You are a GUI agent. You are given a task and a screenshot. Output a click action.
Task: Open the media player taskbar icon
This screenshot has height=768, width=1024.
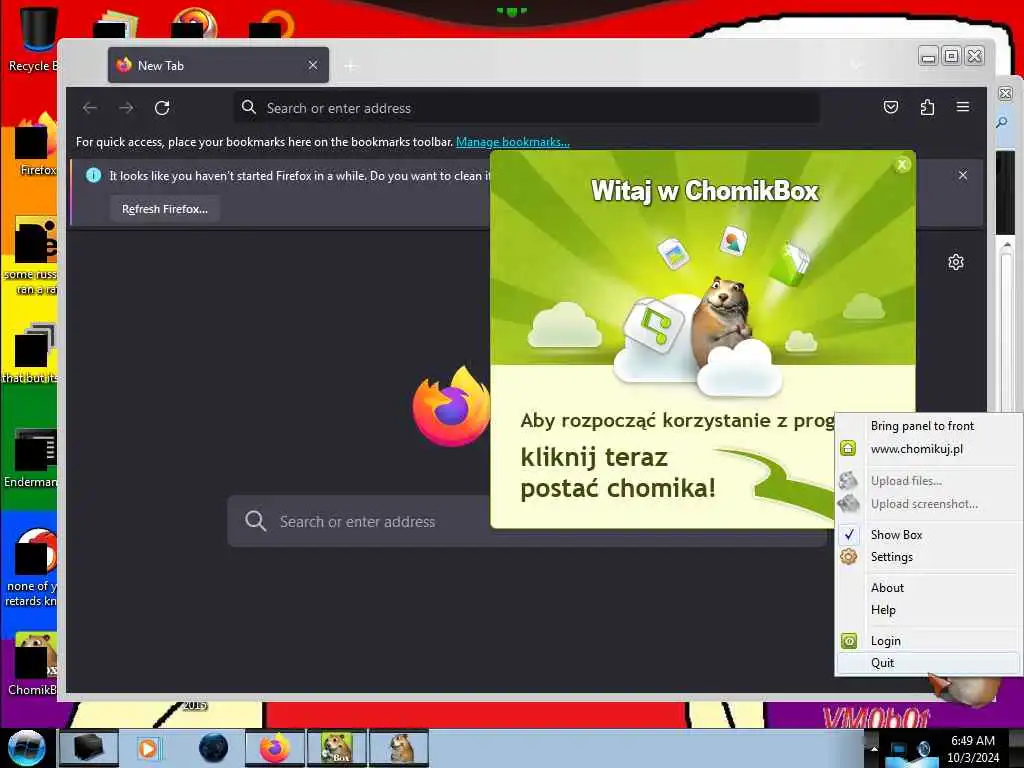(x=148, y=748)
